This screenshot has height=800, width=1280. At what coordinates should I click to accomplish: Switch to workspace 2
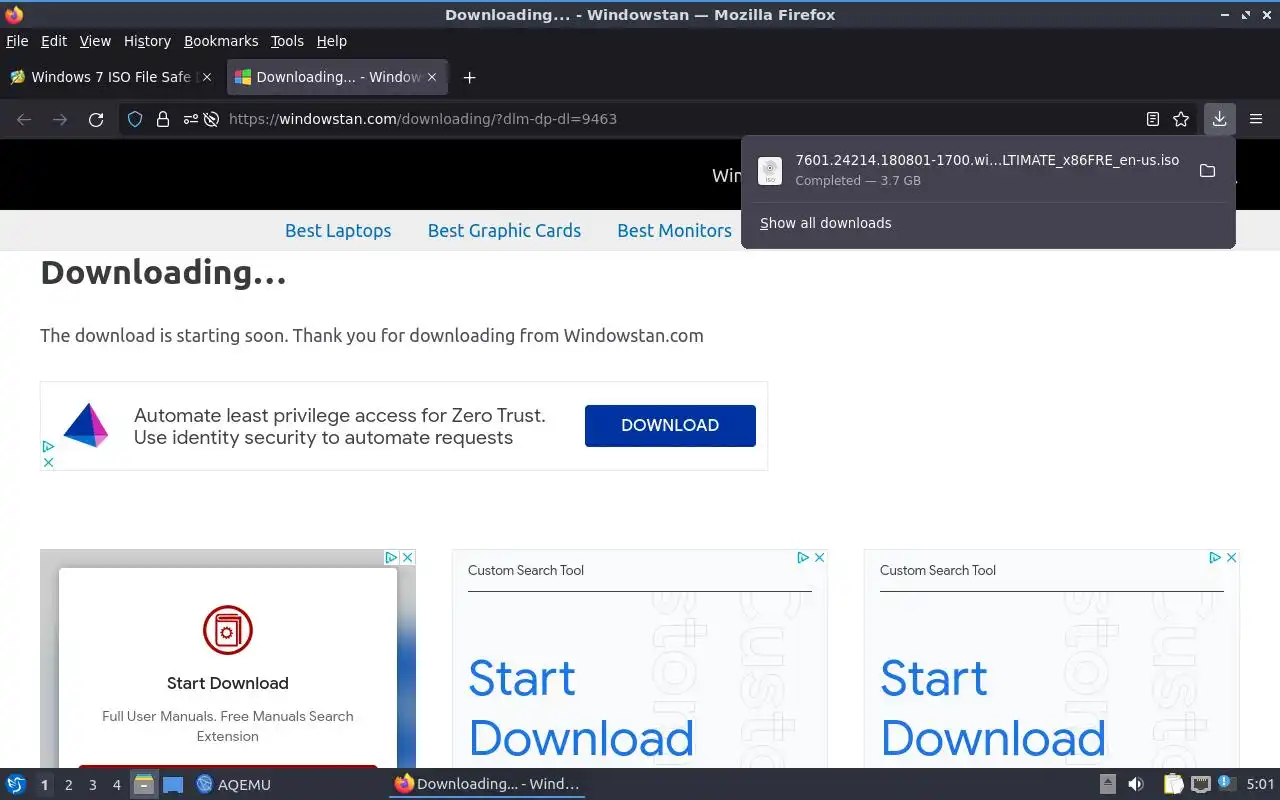coord(68,785)
